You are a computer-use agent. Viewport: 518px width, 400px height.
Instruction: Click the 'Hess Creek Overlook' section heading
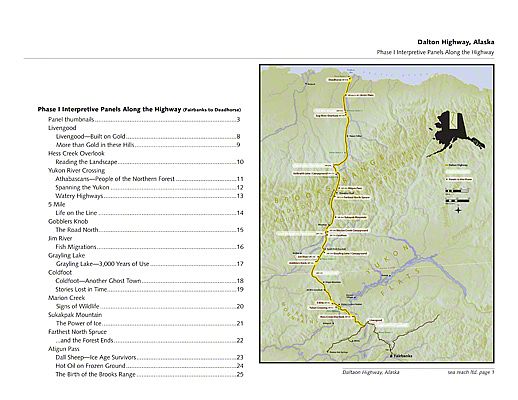tap(76, 153)
